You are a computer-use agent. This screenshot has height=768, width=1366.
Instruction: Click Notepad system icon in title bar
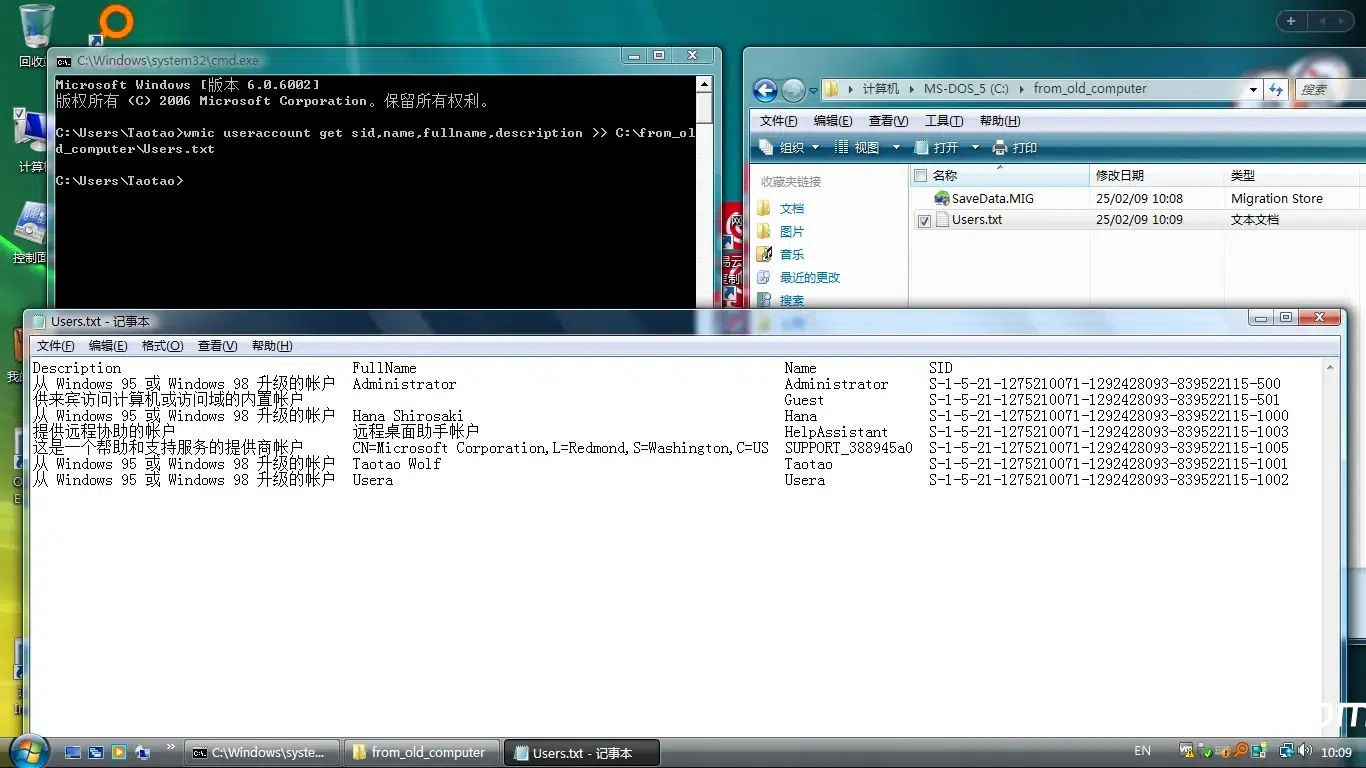39,321
